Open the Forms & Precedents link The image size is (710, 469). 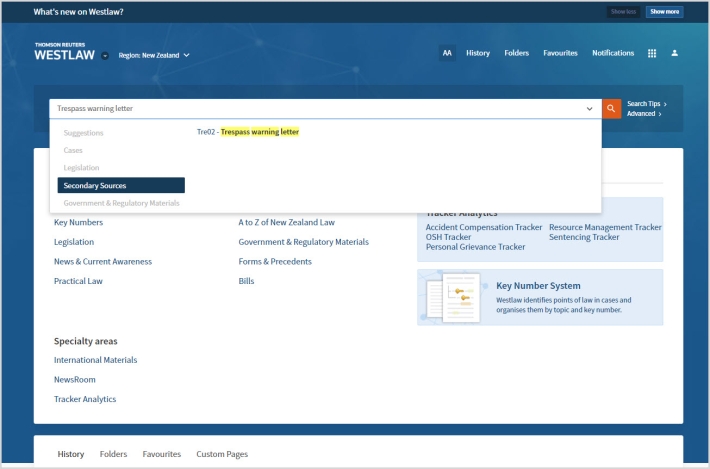coord(275,261)
